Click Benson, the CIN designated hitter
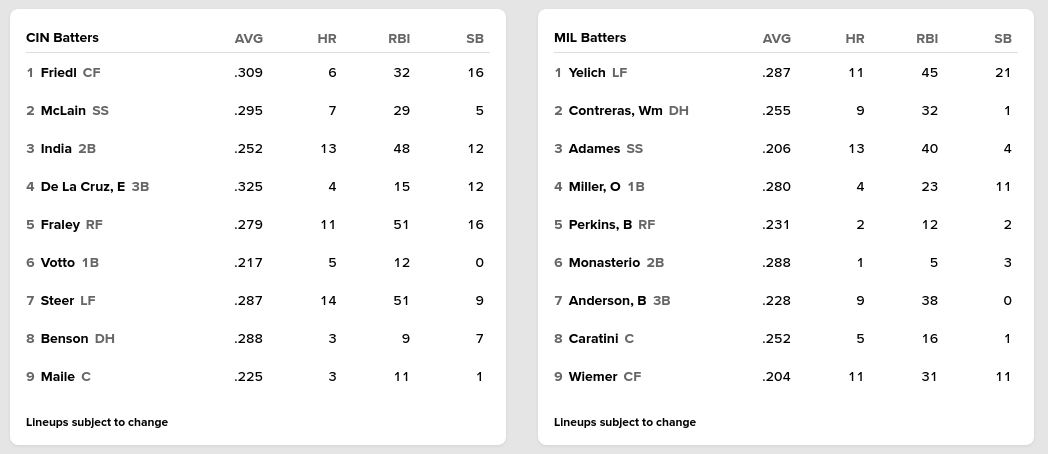The image size is (1048, 454). pyautogui.click(x=65, y=339)
